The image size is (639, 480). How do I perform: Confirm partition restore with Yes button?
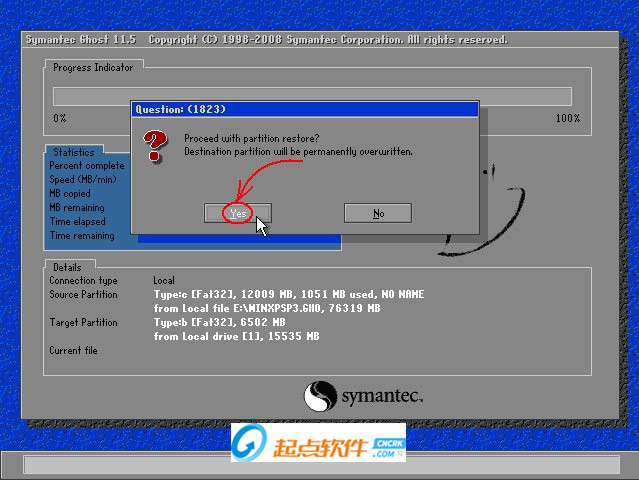coord(238,213)
